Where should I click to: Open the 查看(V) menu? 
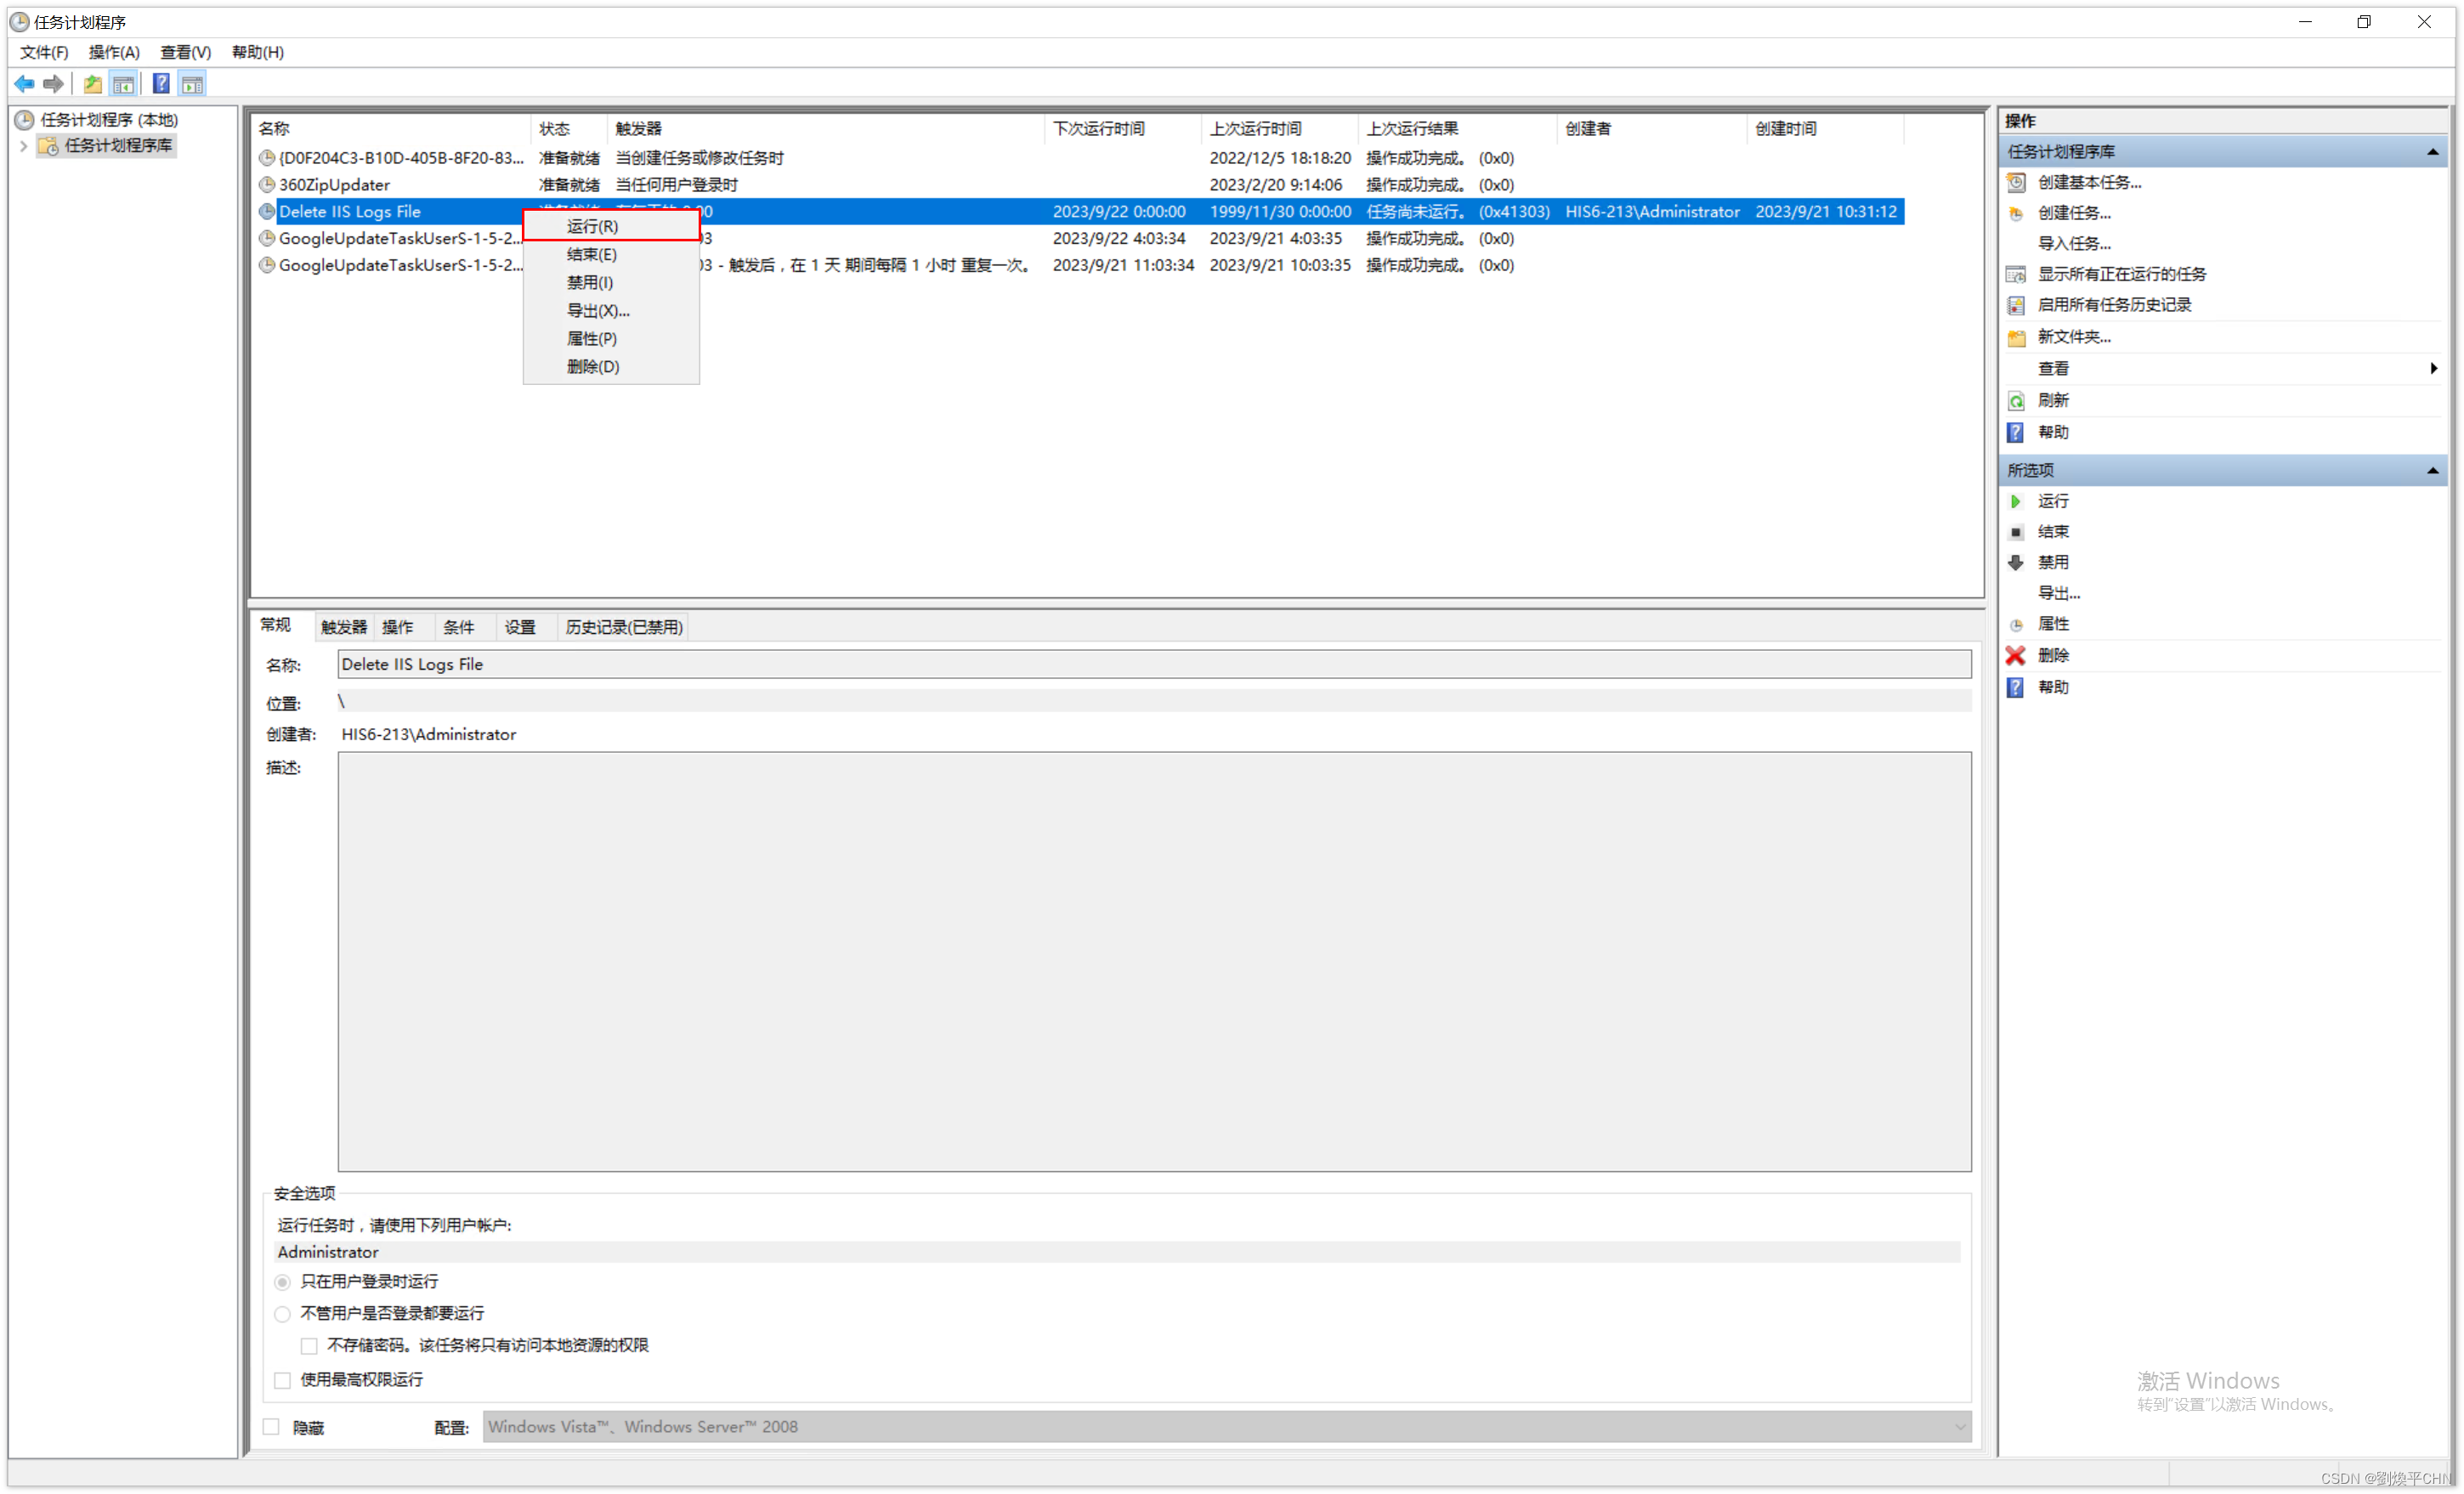point(186,52)
